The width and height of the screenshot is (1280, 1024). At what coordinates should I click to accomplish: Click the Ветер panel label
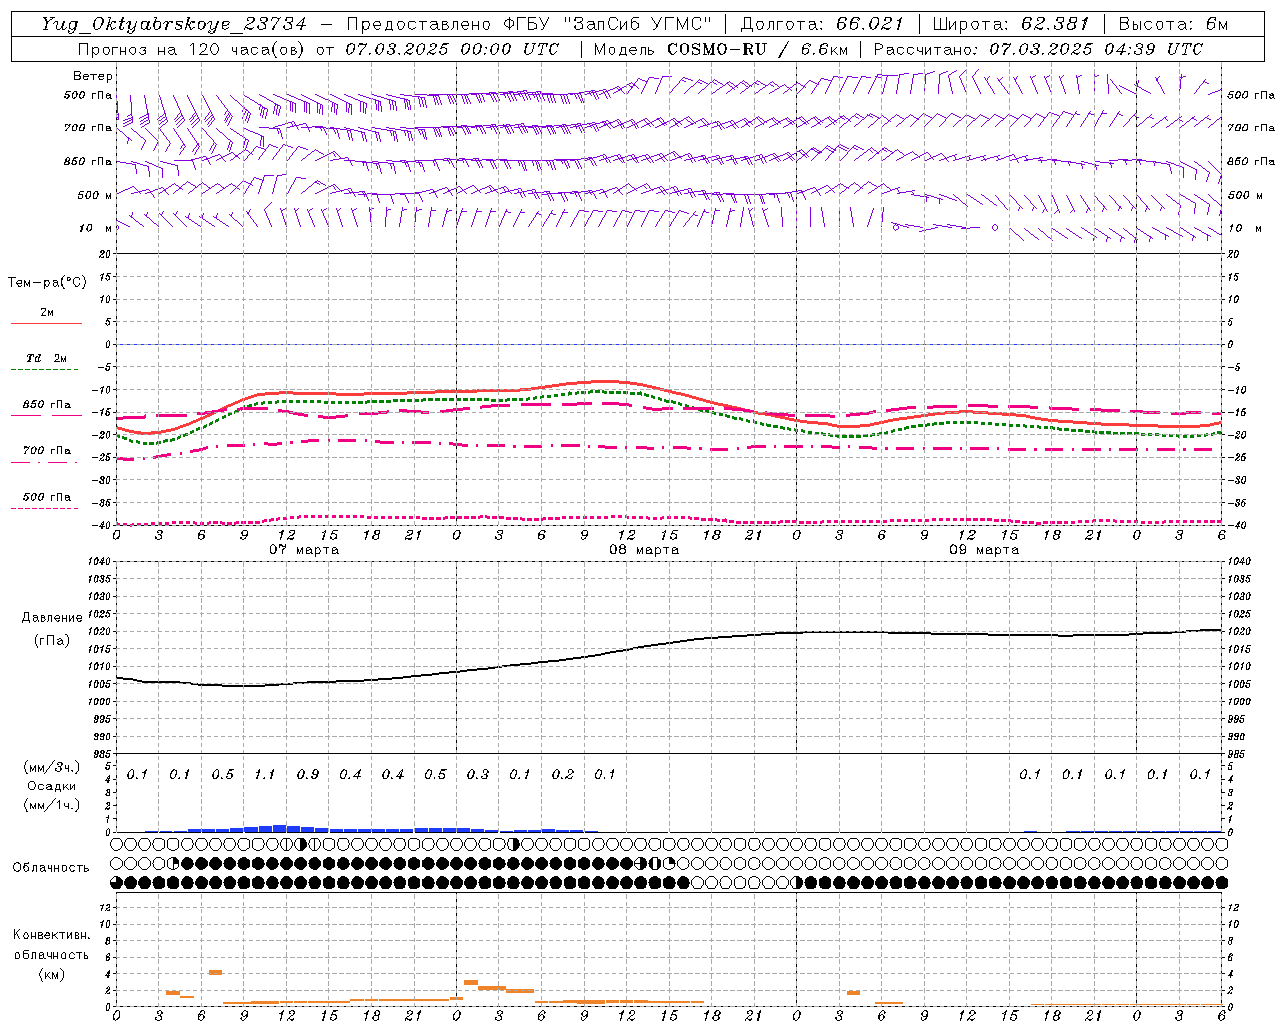[93, 76]
